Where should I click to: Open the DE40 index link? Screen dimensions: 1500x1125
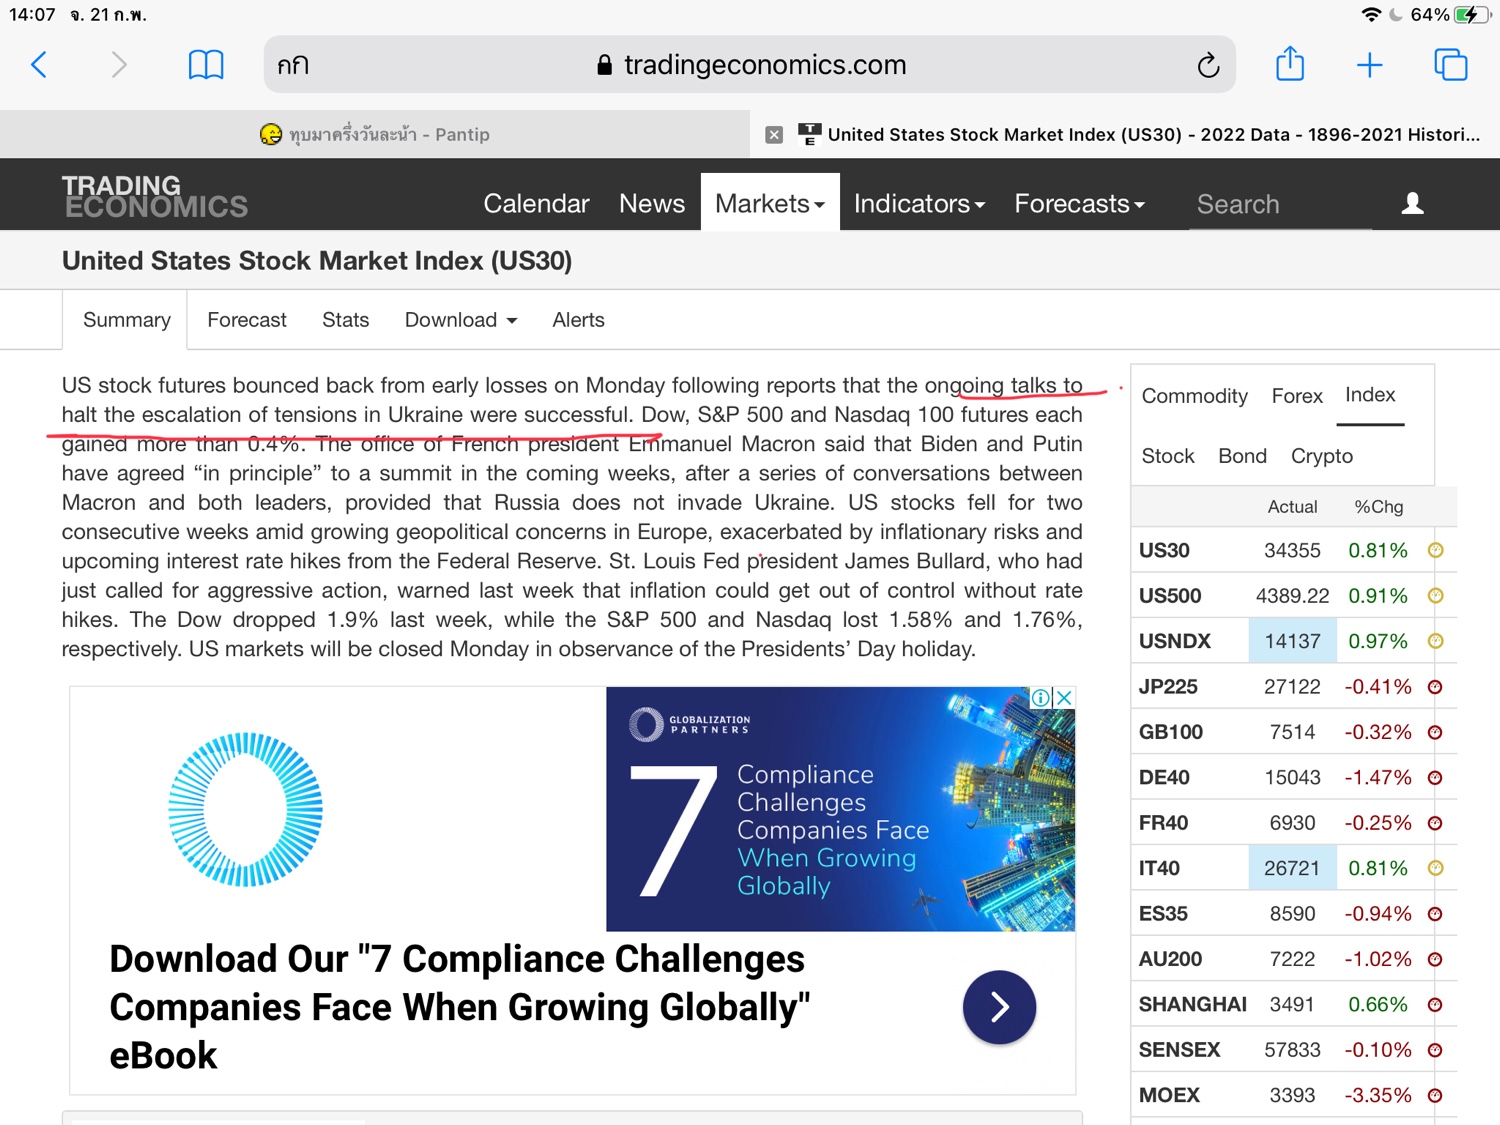click(1163, 778)
